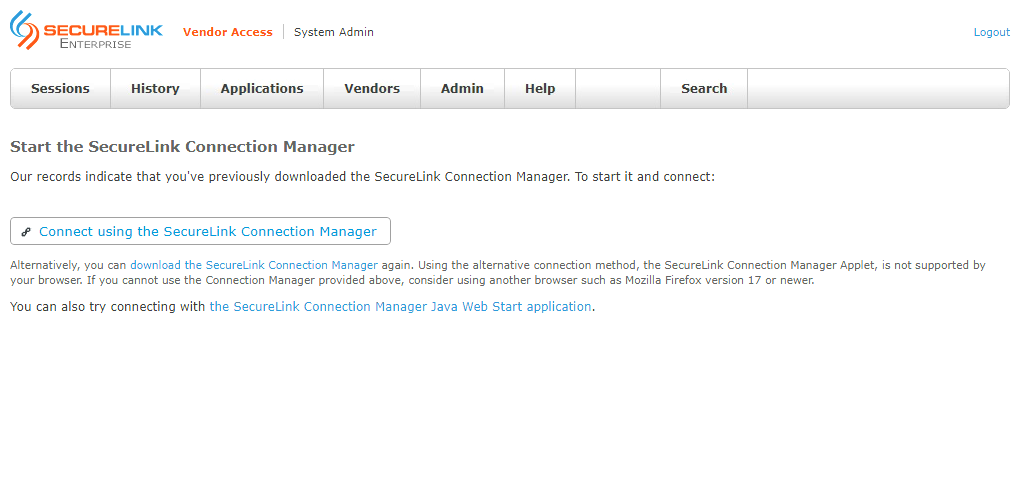Open the History menu
The width and height of the screenshot is (1020, 500).
pyautogui.click(x=155, y=89)
